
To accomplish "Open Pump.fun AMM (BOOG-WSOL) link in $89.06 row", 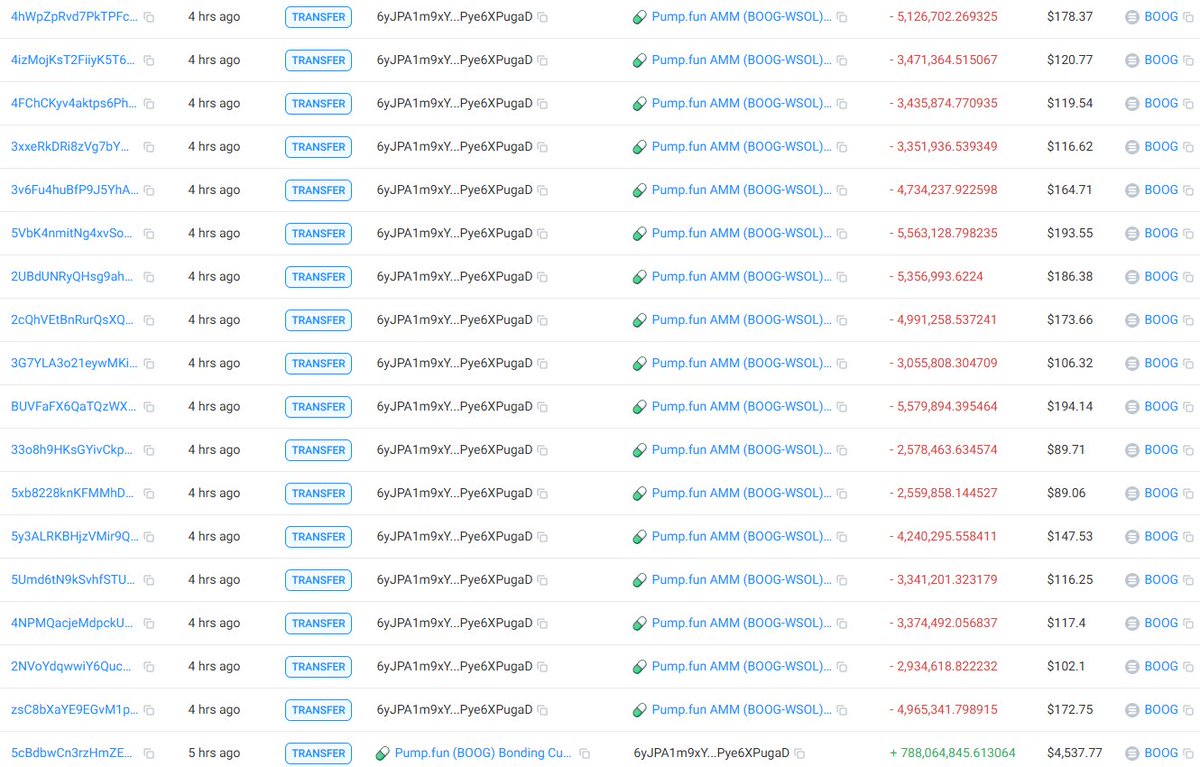I will coord(741,493).
